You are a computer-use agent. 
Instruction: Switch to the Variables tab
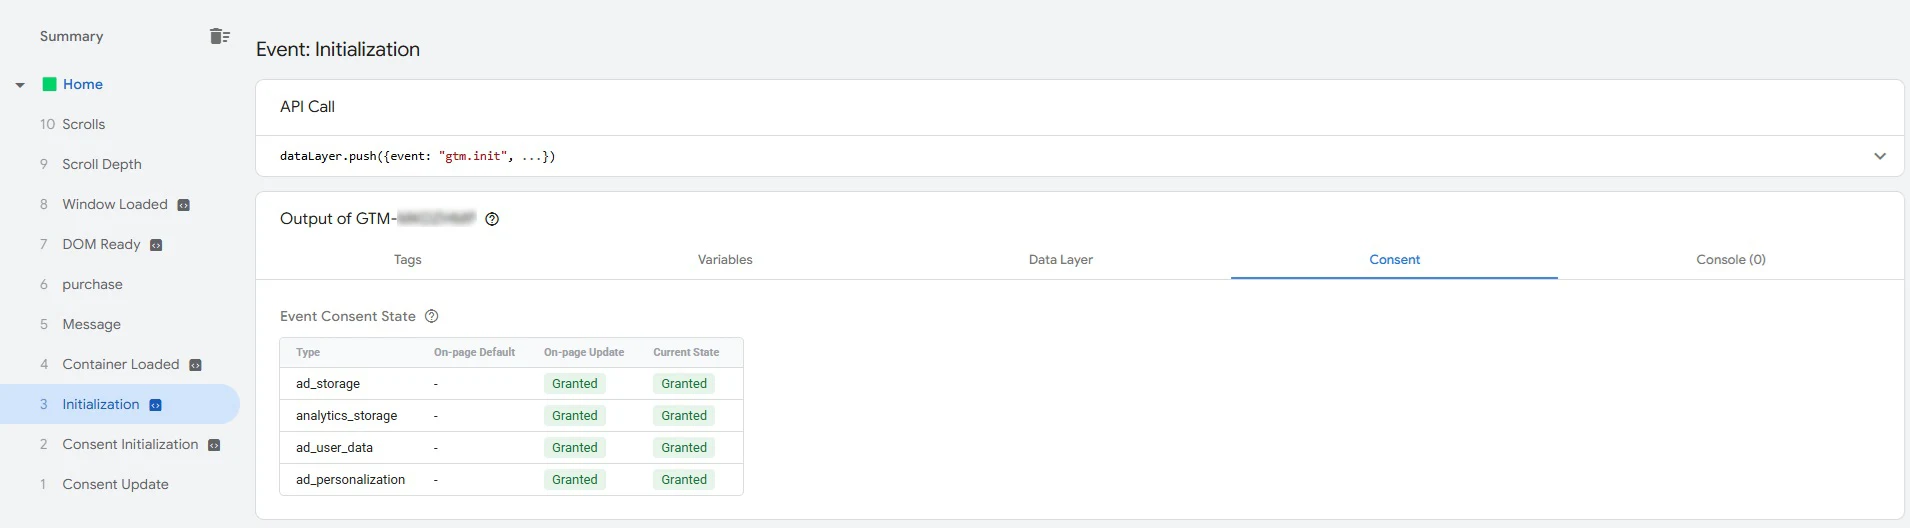(x=725, y=259)
